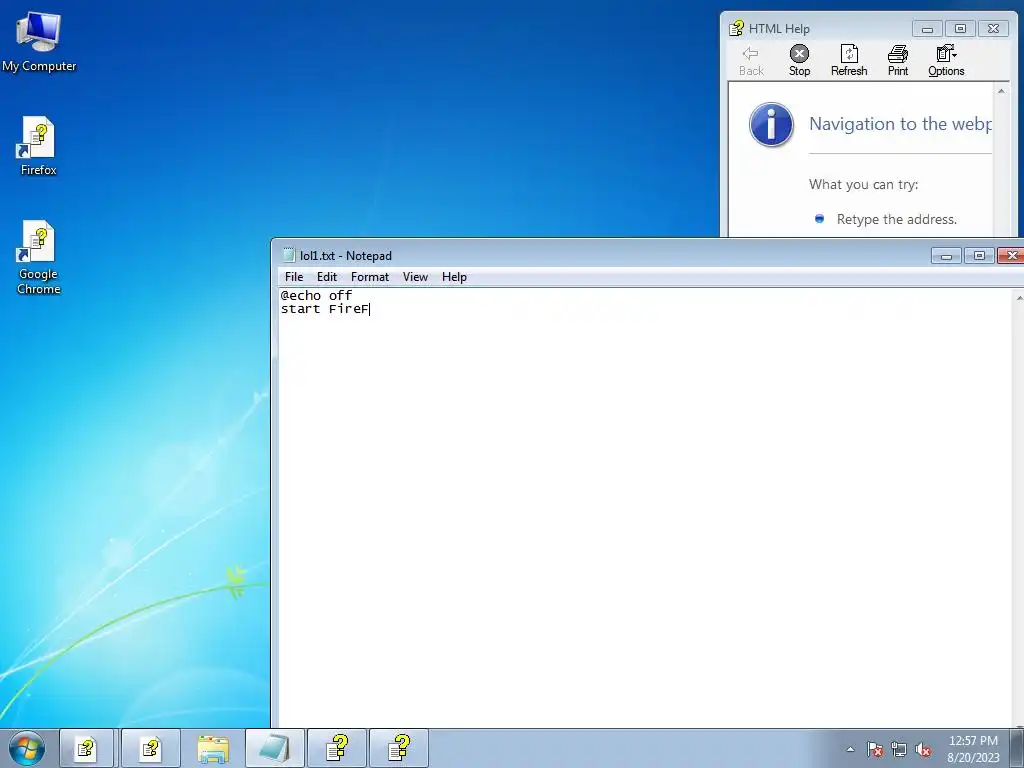Open the Edit menu in Notepad
The width and height of the screenshot is (1024, 768).
pos(327,277)
